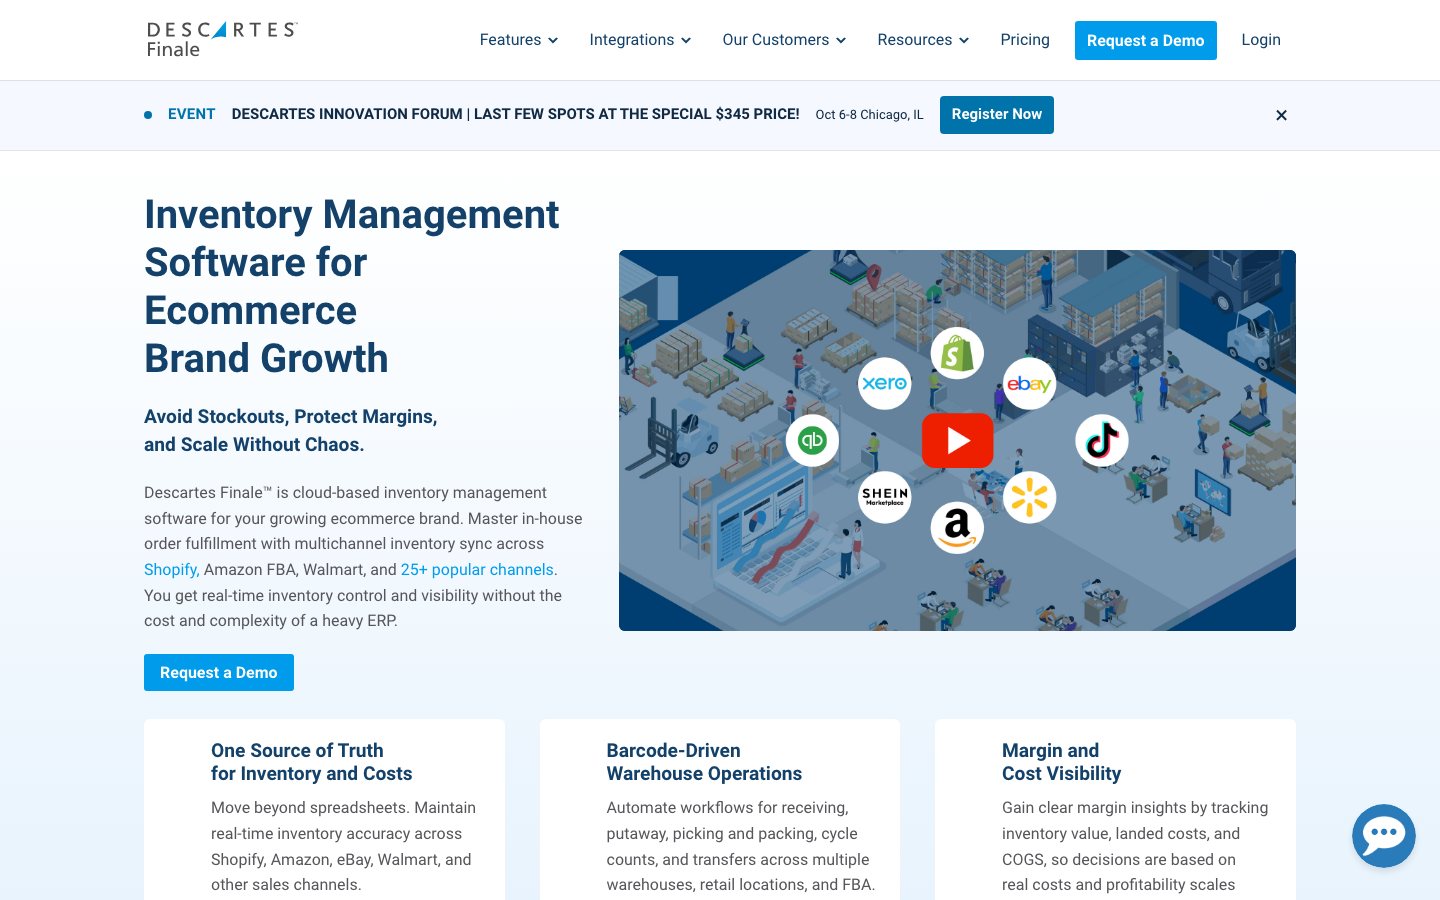Click the Descartes Finale logo
Viewport: 1440px width, 900px height.
(x=222, y=40)
